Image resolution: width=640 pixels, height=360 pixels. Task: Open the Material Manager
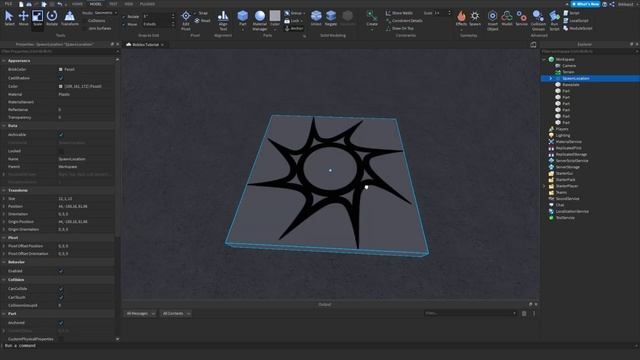260,20
